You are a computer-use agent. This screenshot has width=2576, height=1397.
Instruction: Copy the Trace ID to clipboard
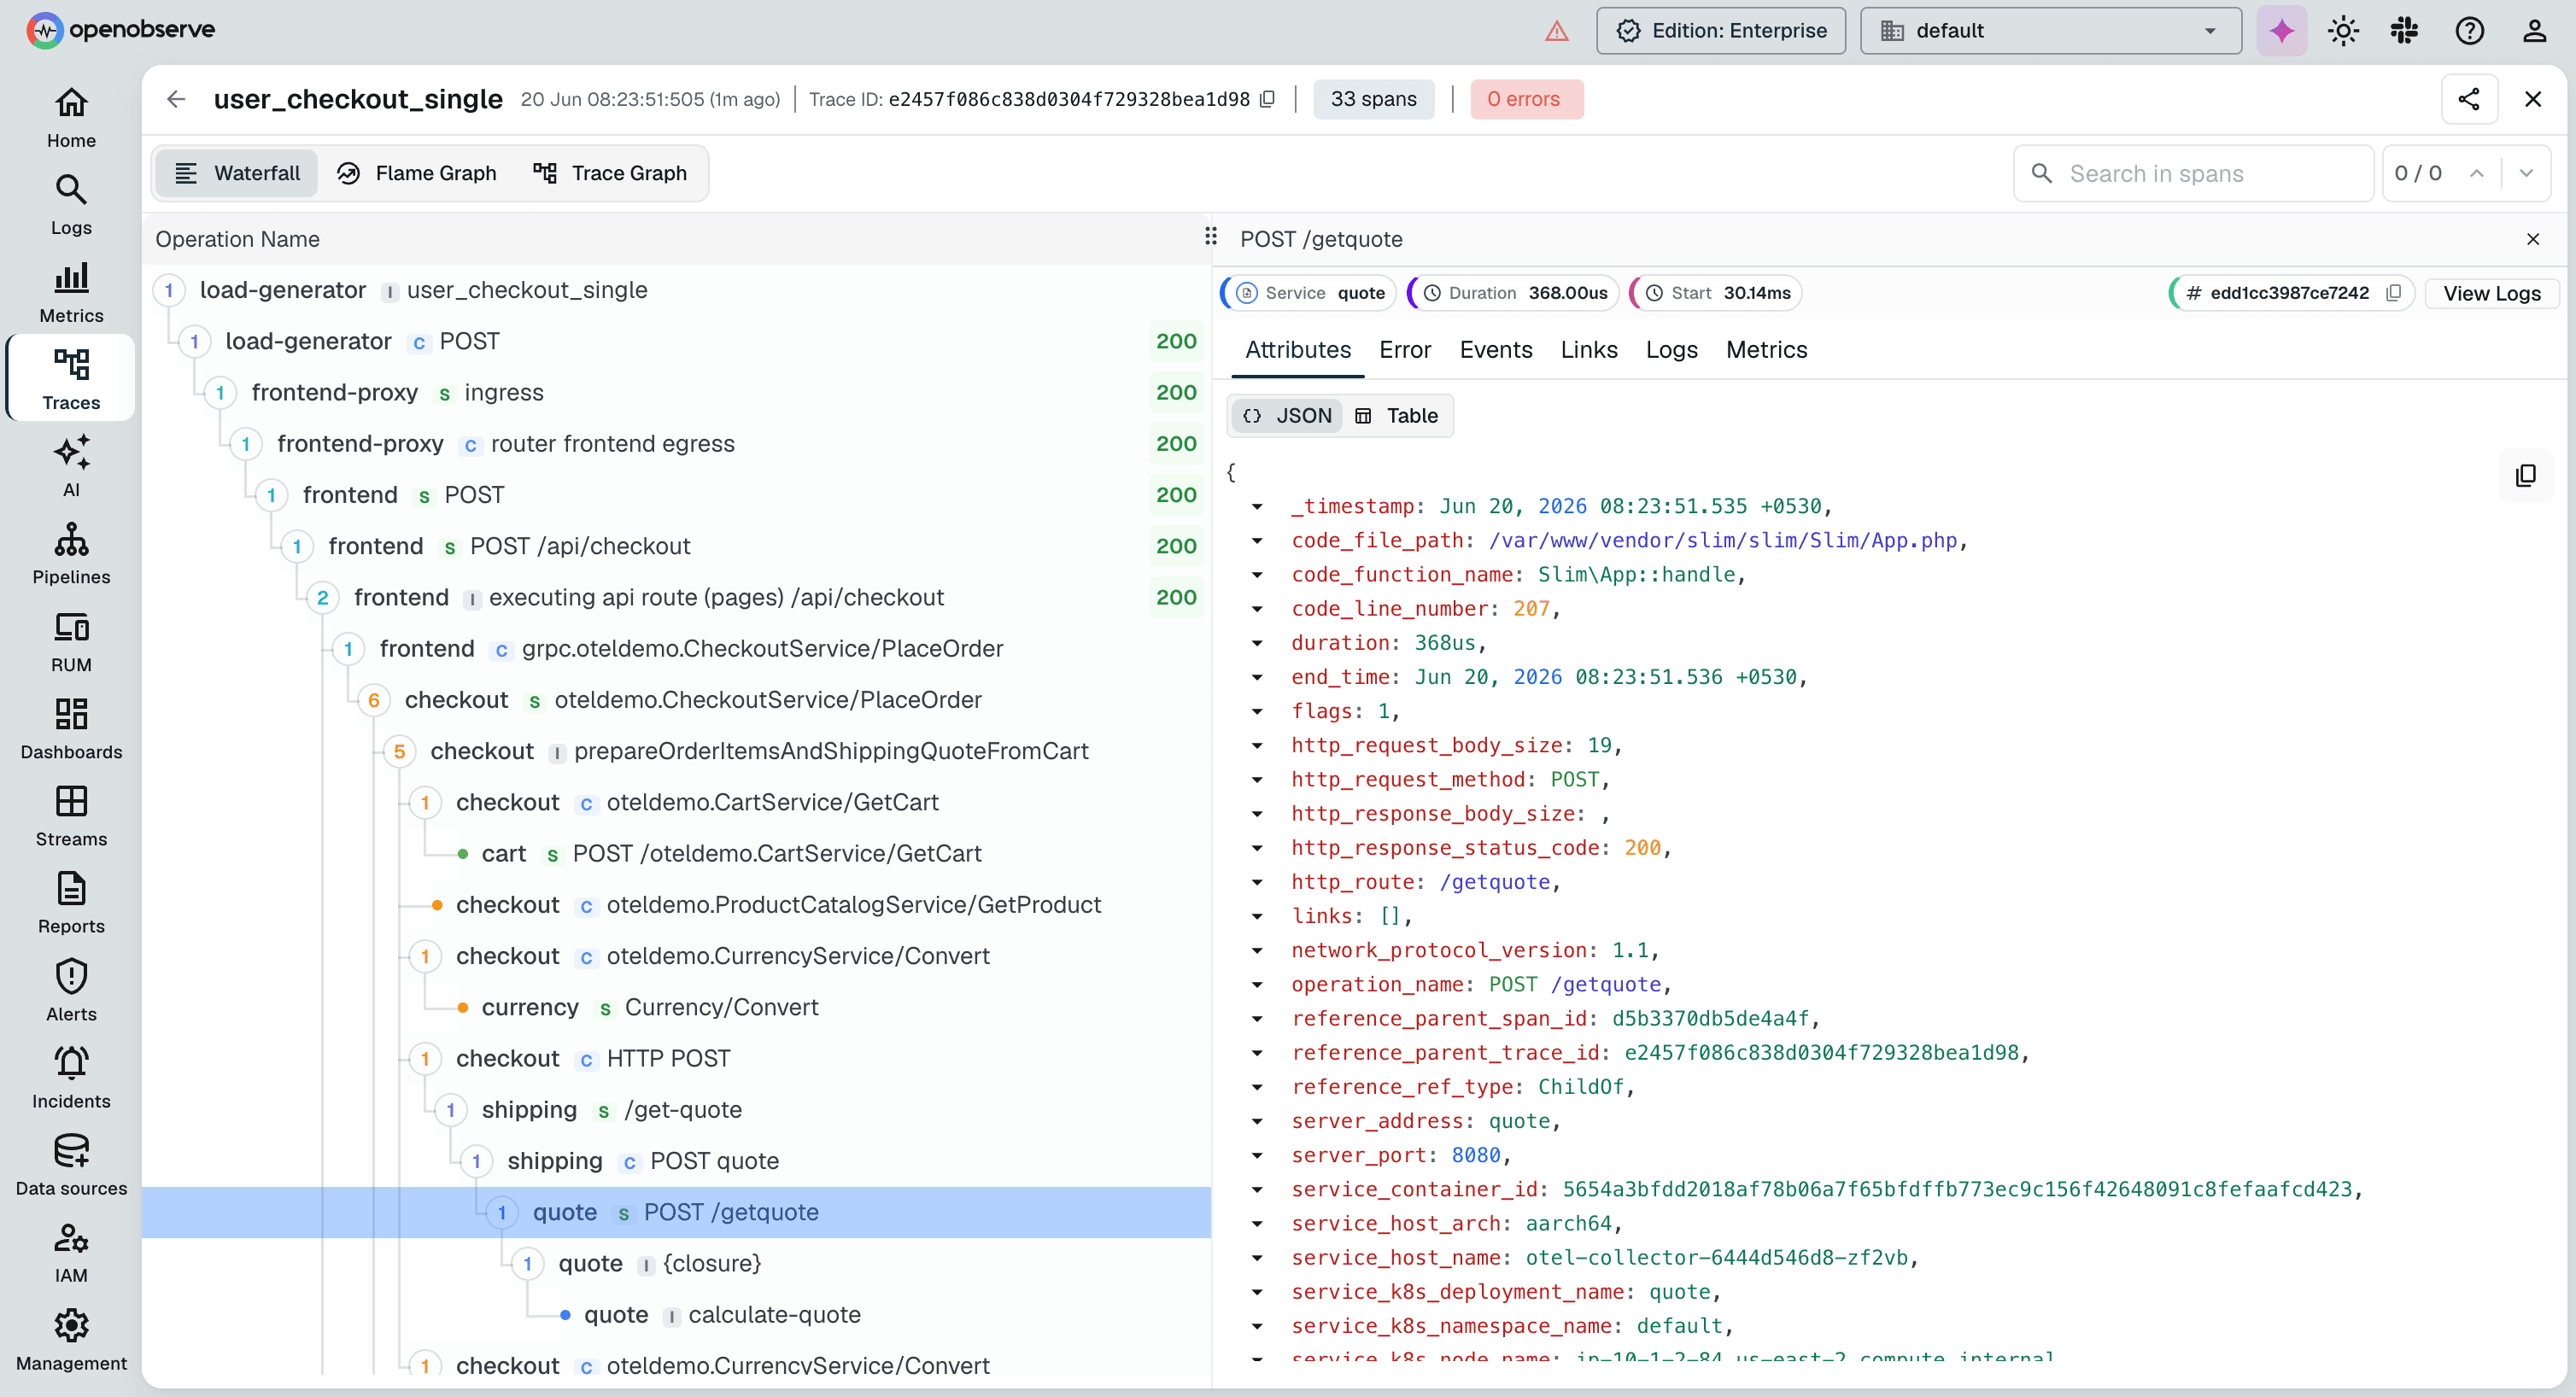click(x=1267, y=99)
